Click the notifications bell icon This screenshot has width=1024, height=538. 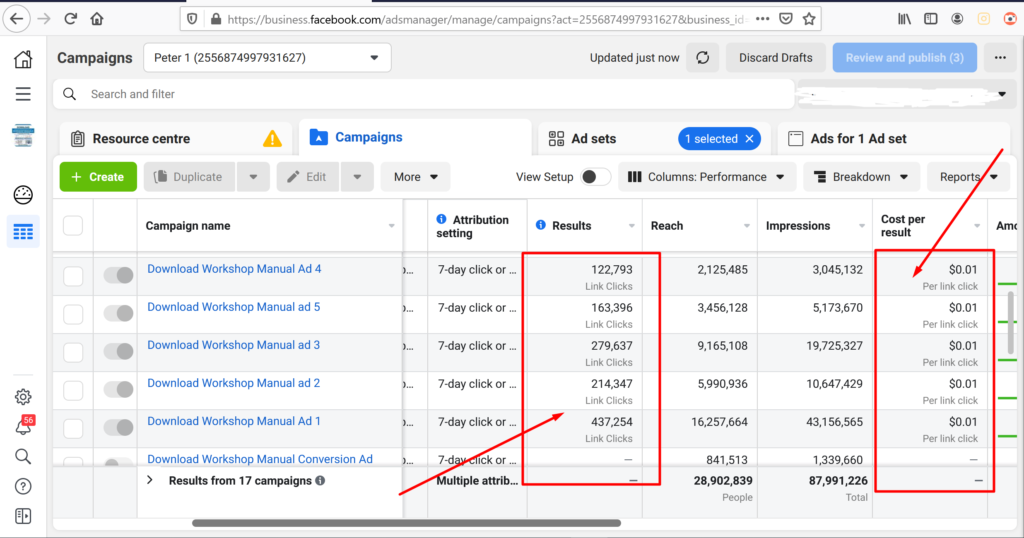coord(22,427)
